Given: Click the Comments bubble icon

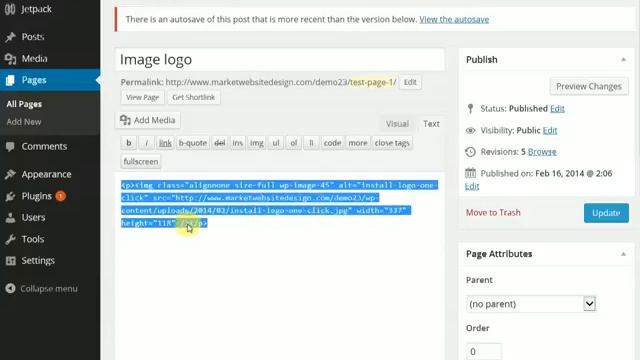Looking at the screenshot, I should [x=10, y=147].
